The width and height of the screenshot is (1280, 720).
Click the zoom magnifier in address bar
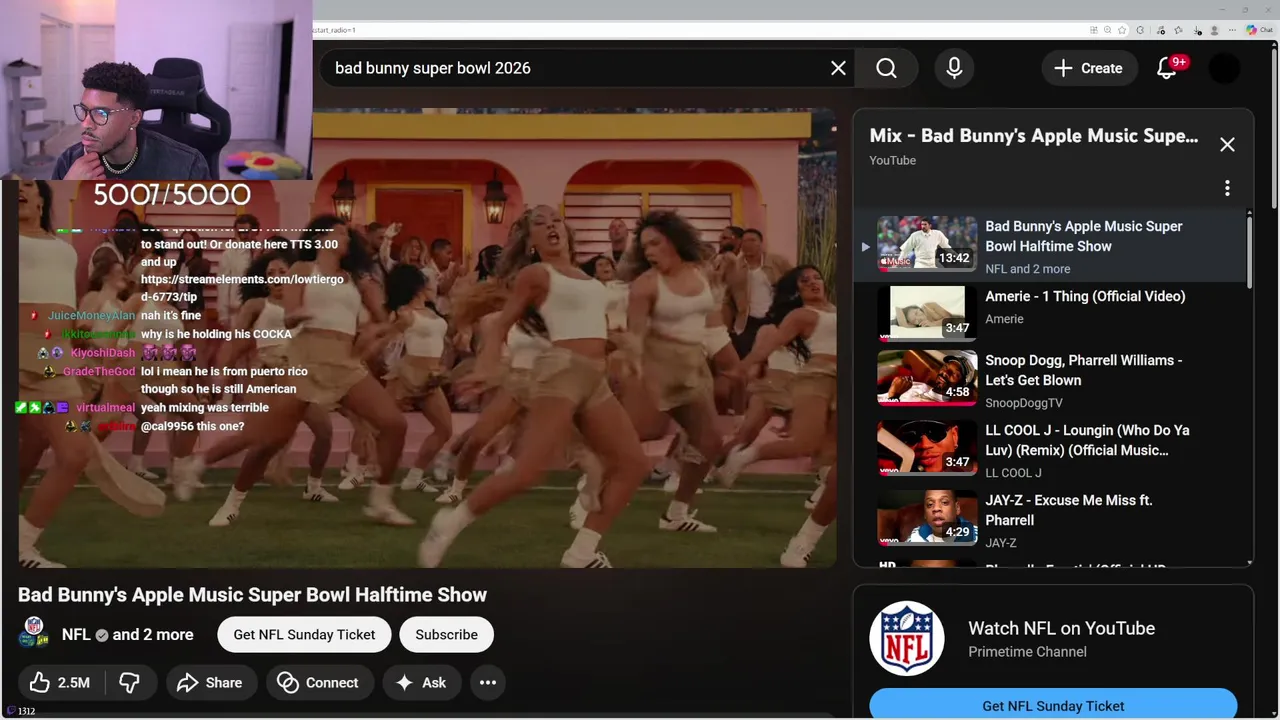[x=1108, y=30]
